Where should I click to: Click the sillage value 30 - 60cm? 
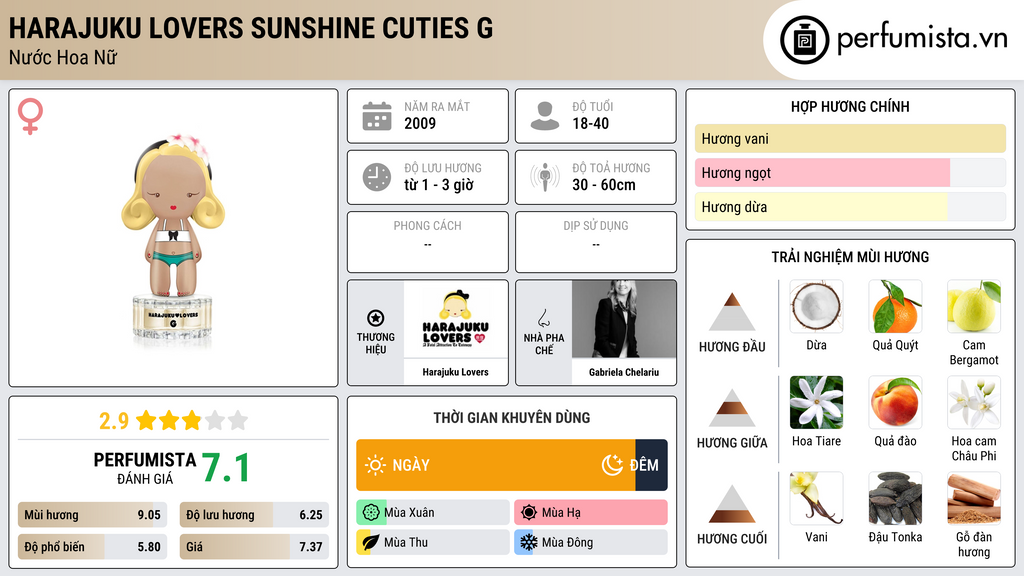click(603, 185)
